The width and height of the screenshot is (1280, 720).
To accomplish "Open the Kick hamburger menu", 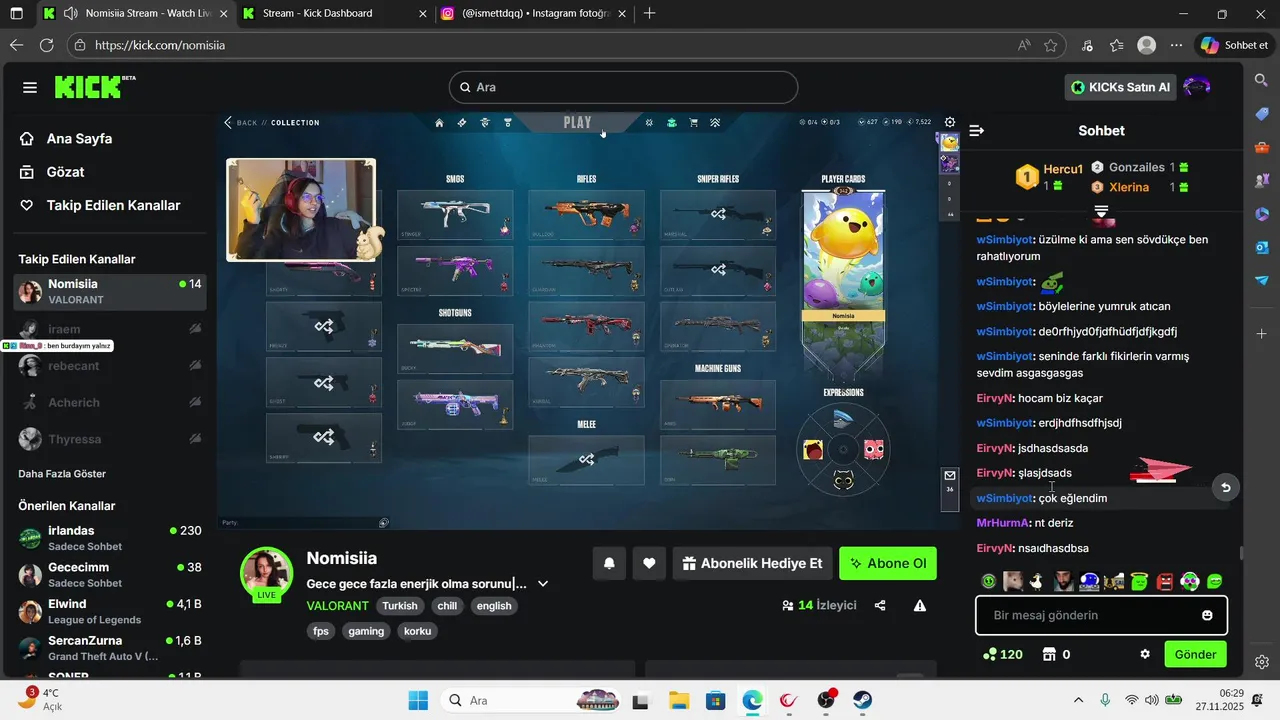I will tap(30, 88).
